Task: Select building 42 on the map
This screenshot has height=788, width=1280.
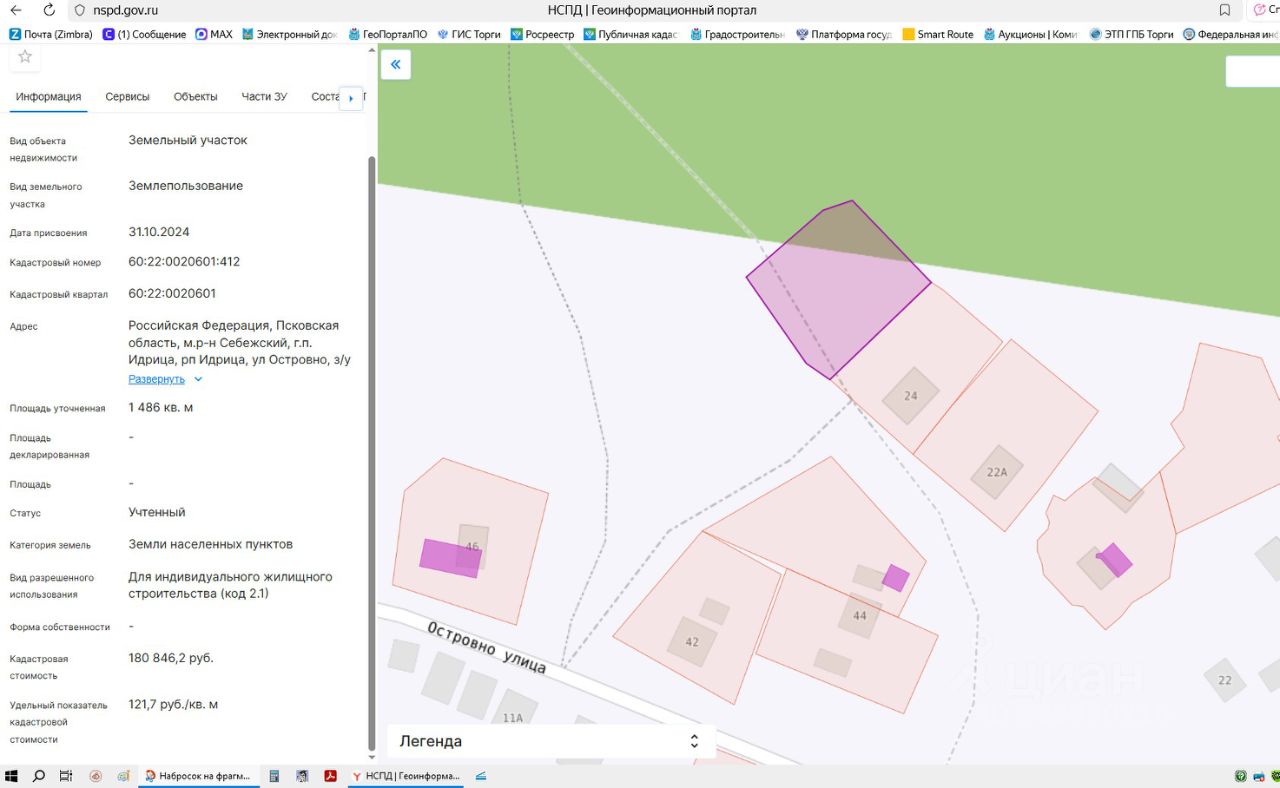Action: coord(691,642)
